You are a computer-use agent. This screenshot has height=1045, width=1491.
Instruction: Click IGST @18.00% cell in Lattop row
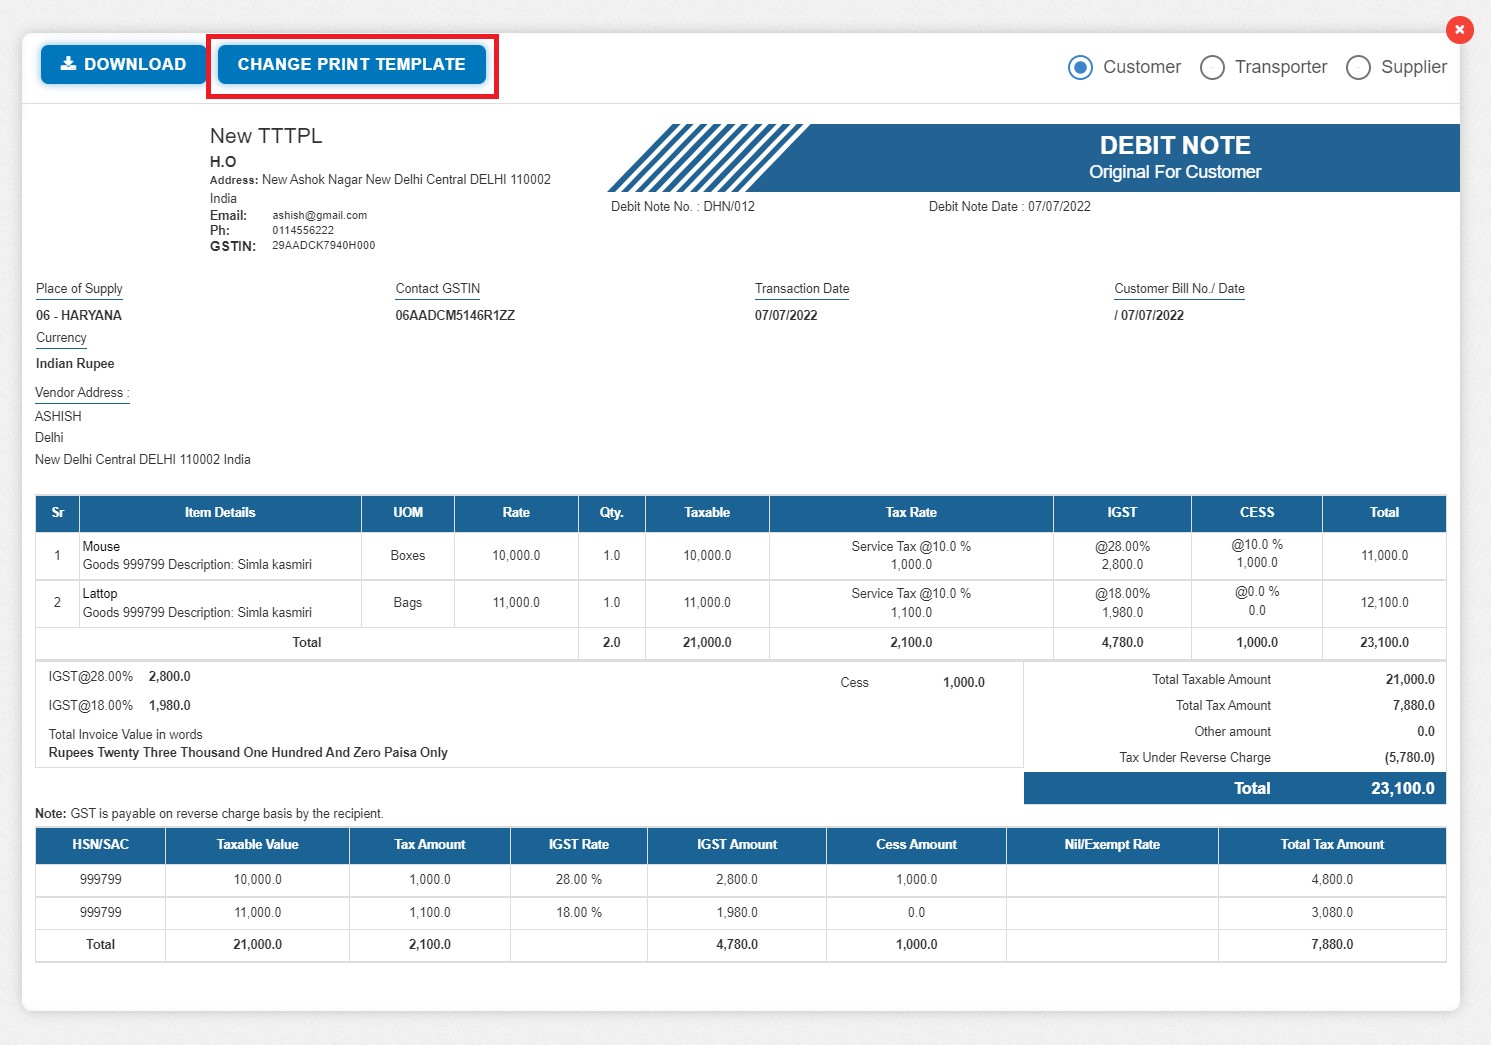pos(1122,602)
